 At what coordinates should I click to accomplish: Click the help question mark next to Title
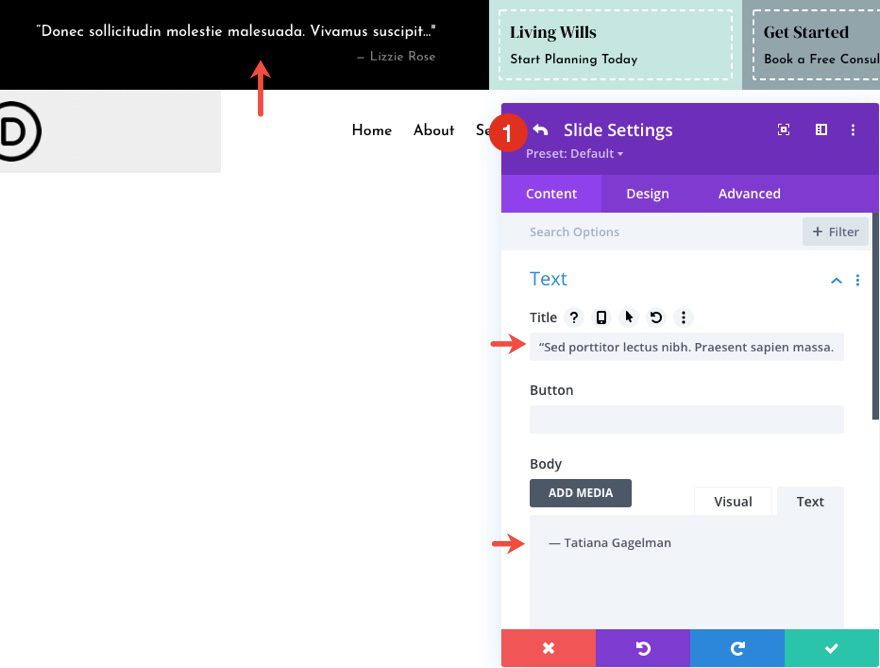(573, 317)
